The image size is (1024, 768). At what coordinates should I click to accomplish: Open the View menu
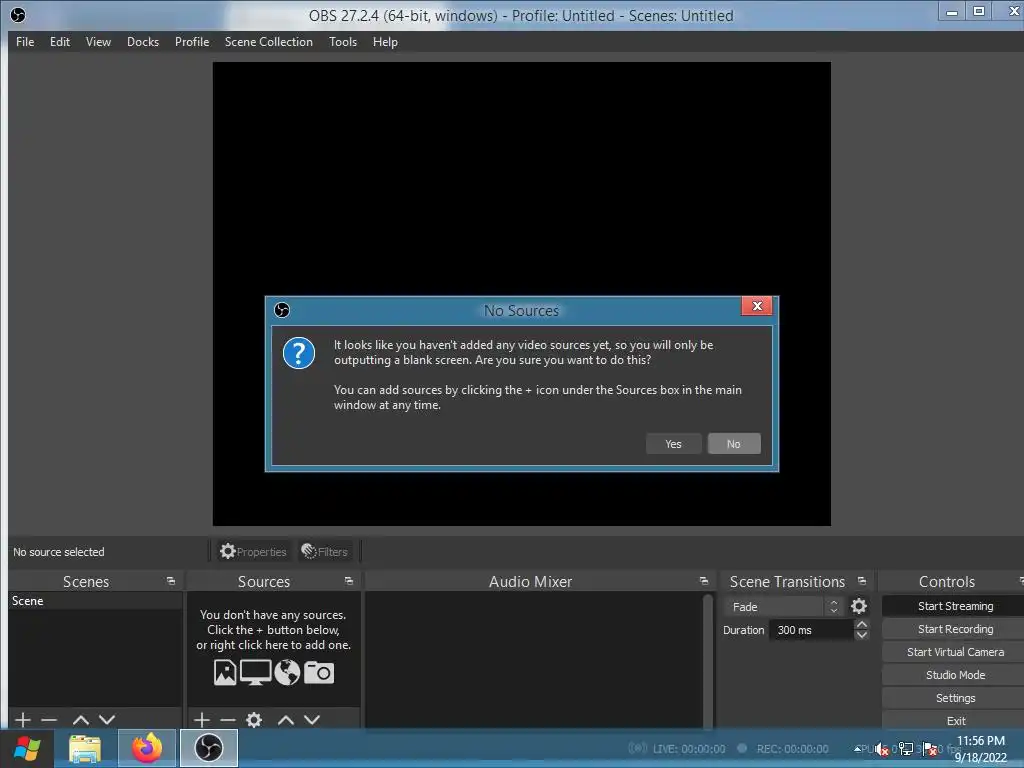[99, 42]
